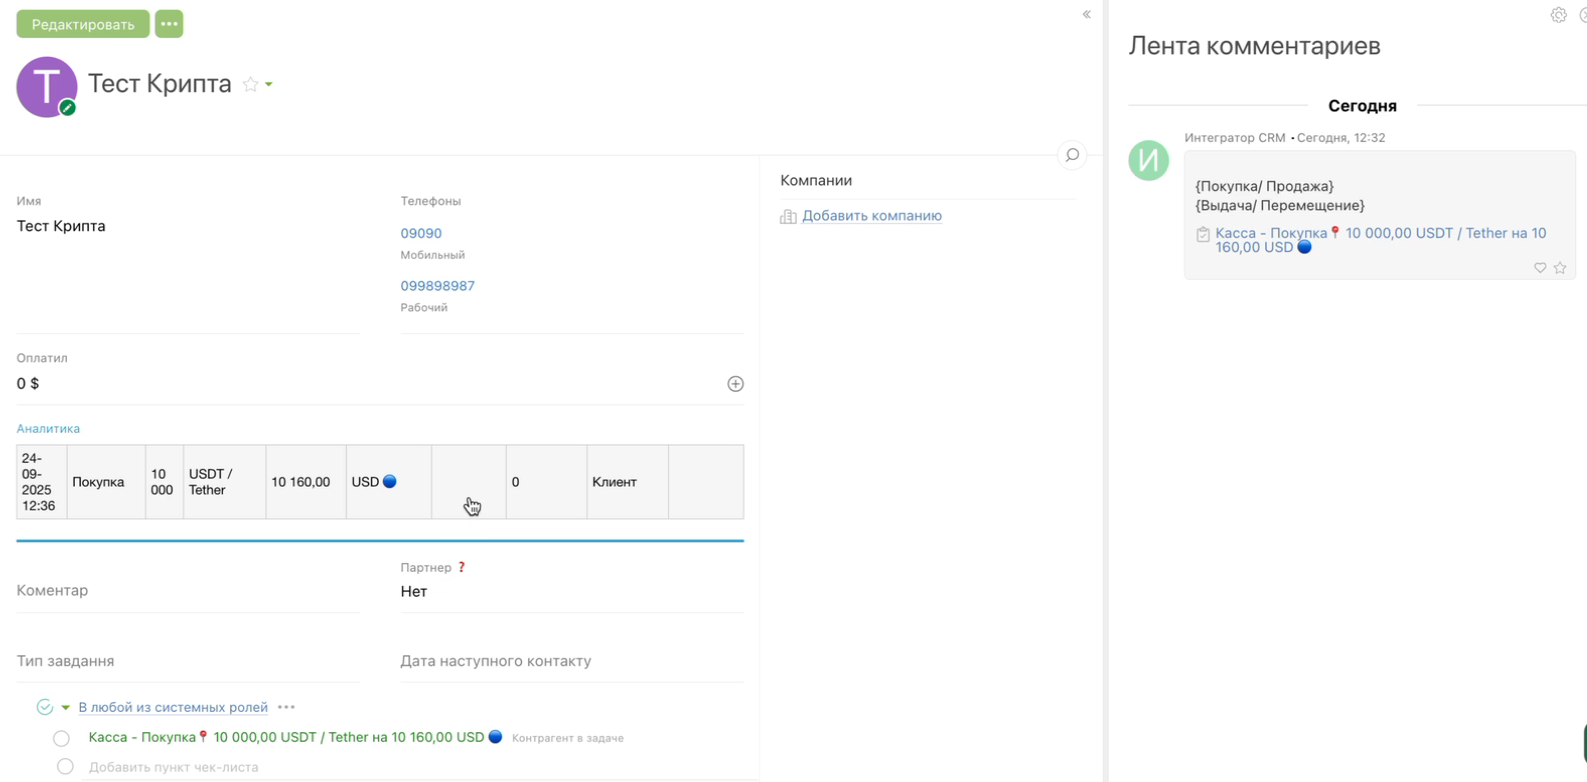Open Добавить компанию link
This screenshot has width=1587, height=782.
871,216
